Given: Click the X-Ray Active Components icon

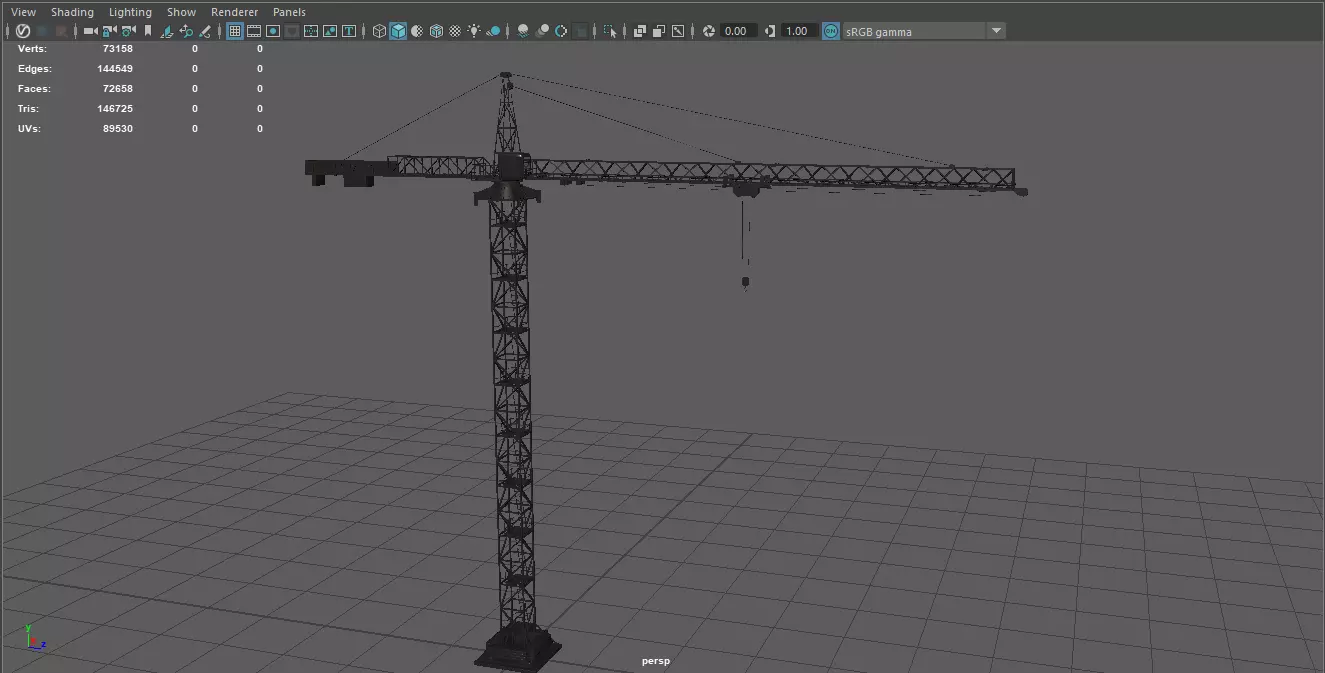Looking at the screenshot, I should pos(659,31).
